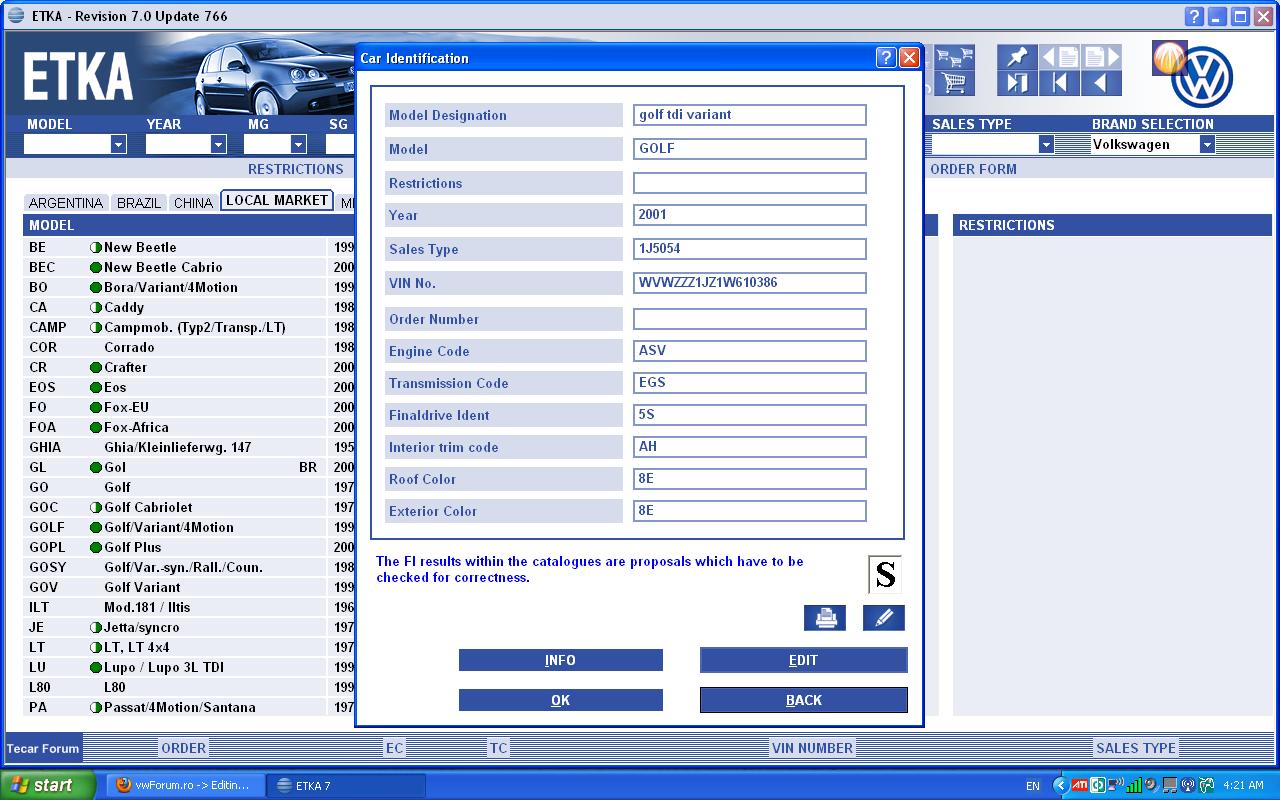The width and height of the screenshot is (1280, 800).
Task: Open the SALES TYPE dropdown arrow
Action: point(1046,145)
